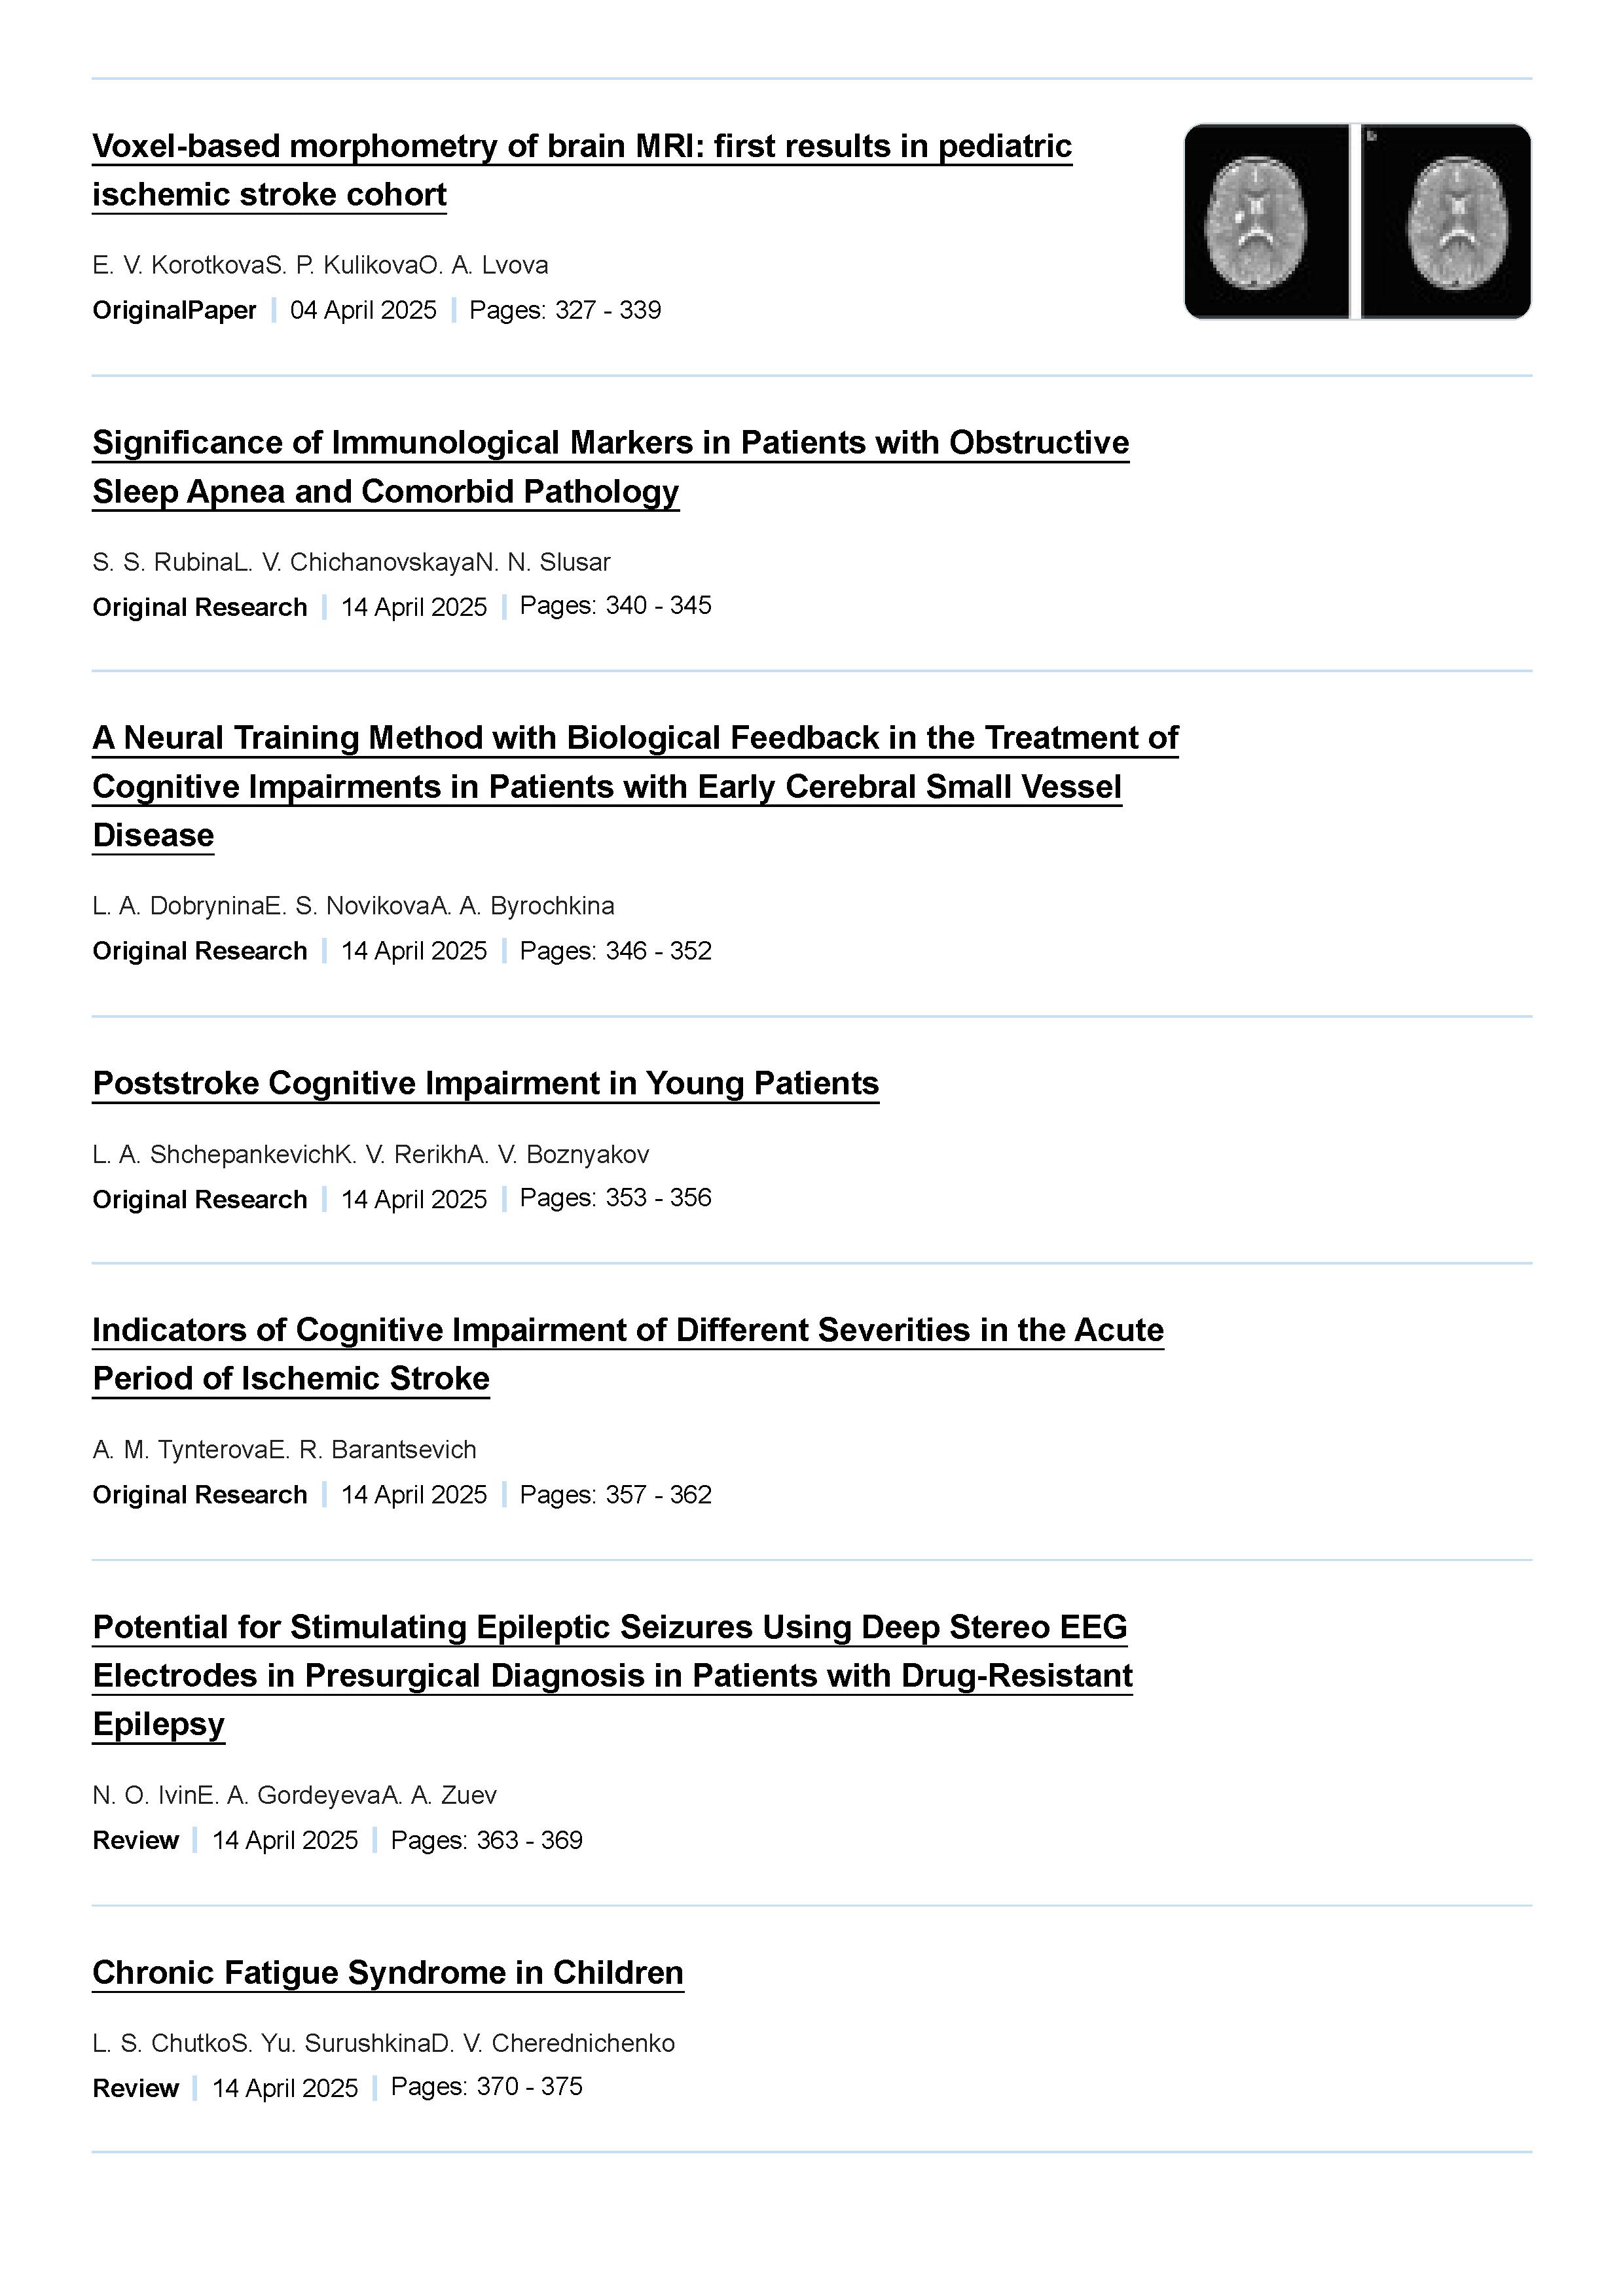Click the author names E. V. Korotkova line

320,265
